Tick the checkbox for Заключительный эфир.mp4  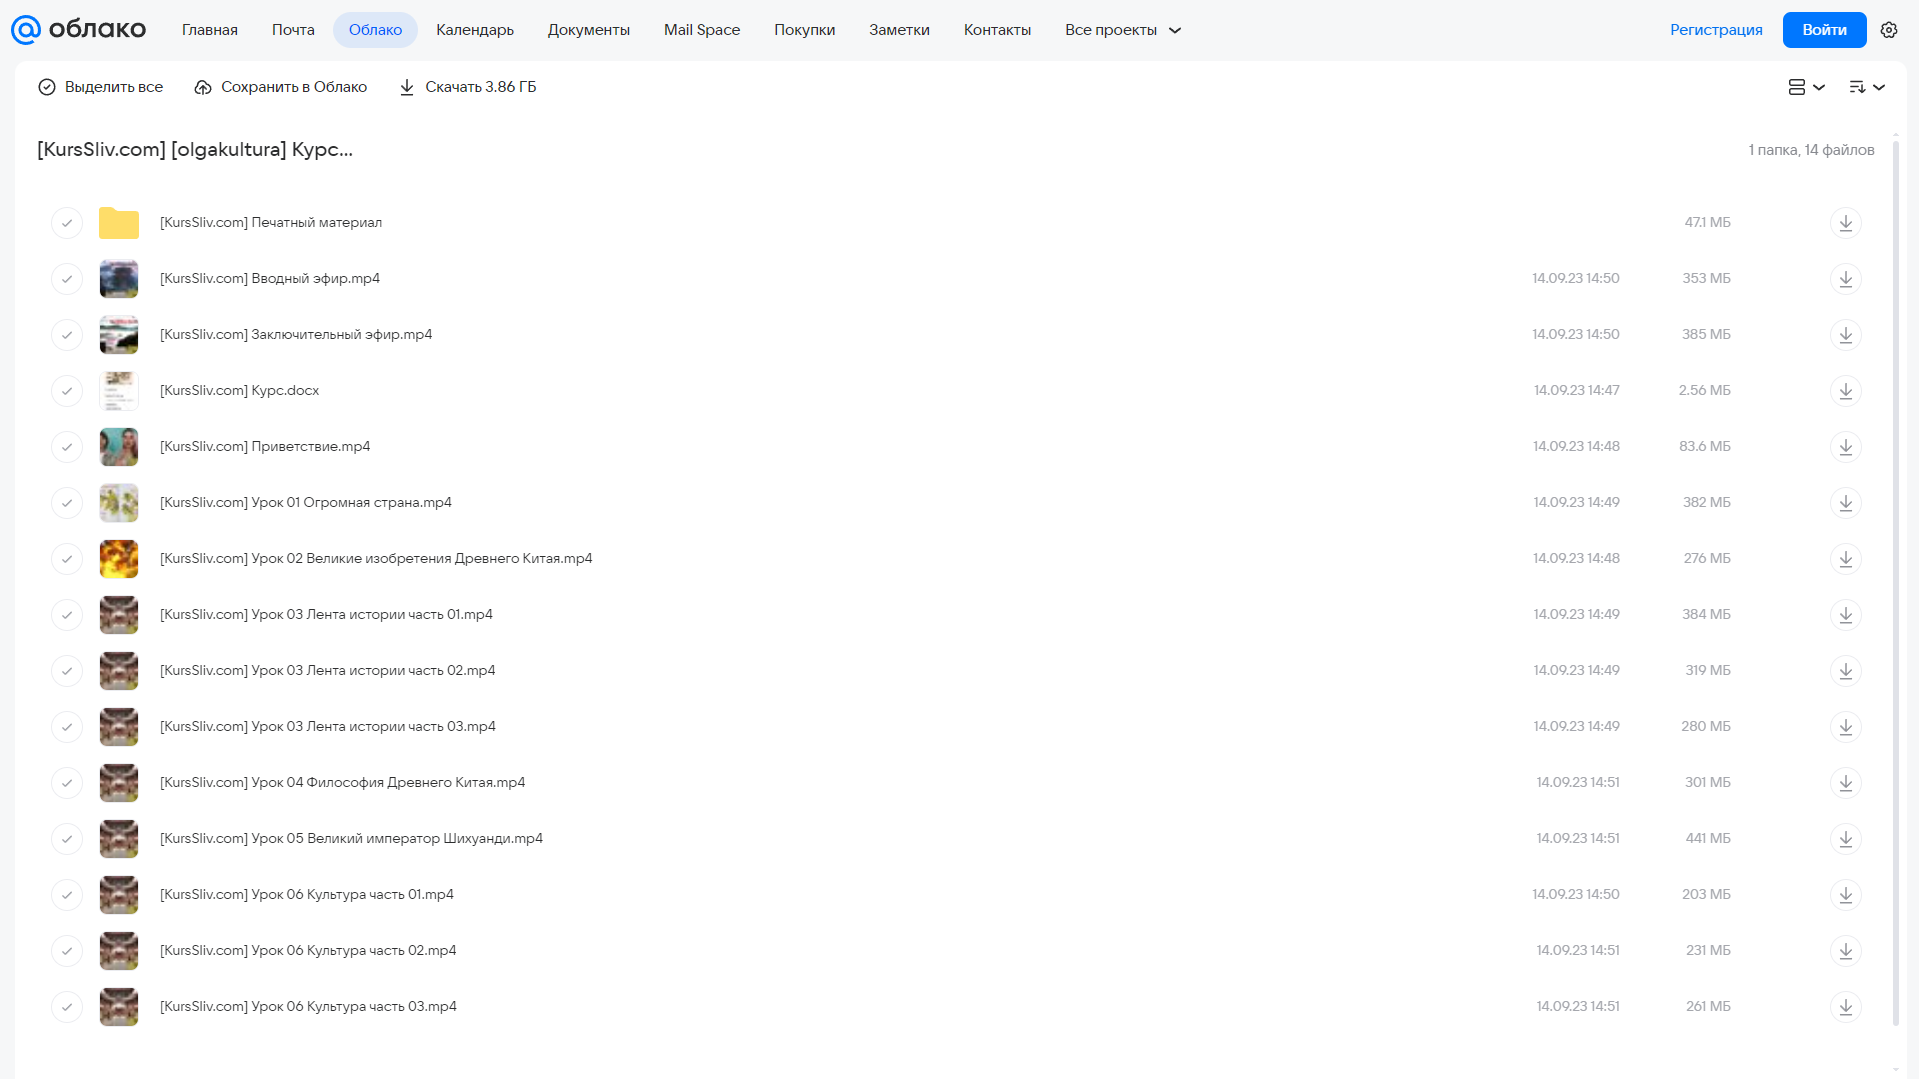tap(67, 335)
